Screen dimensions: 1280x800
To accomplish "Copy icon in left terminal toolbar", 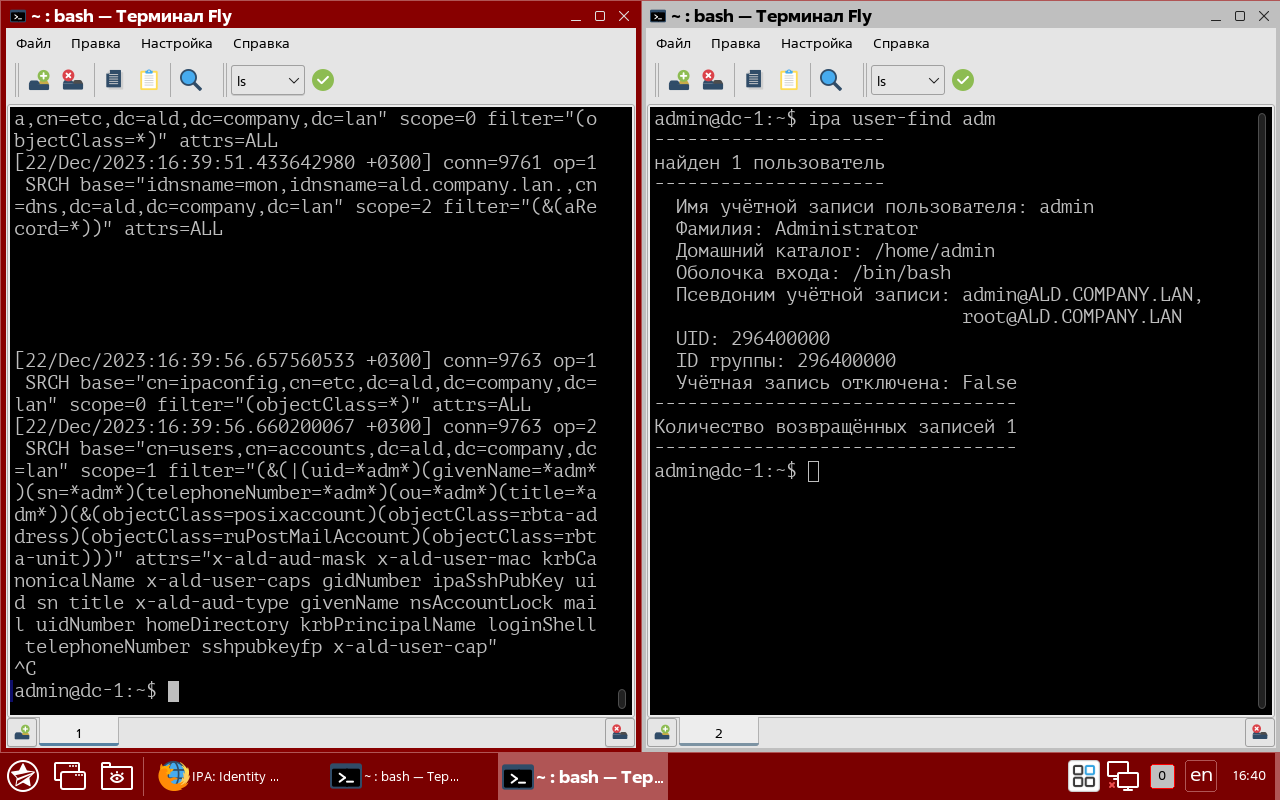I will click(x=114, y=80).
